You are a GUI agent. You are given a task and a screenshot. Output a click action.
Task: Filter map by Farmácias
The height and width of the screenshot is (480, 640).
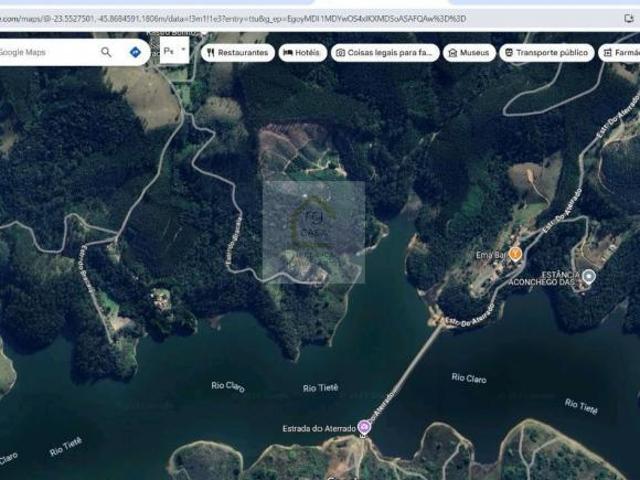click(620, 53)
